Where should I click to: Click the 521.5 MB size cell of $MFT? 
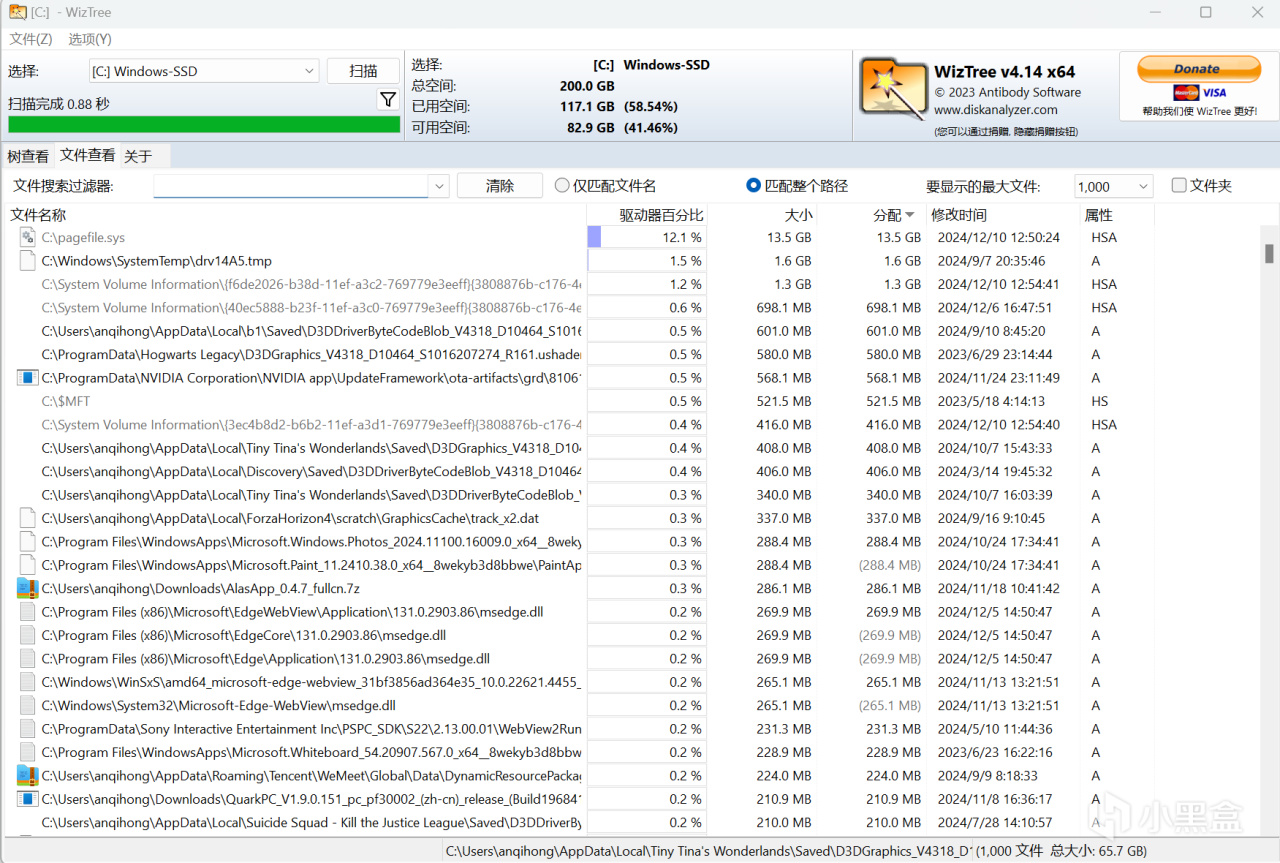click(x=782, y=401)
